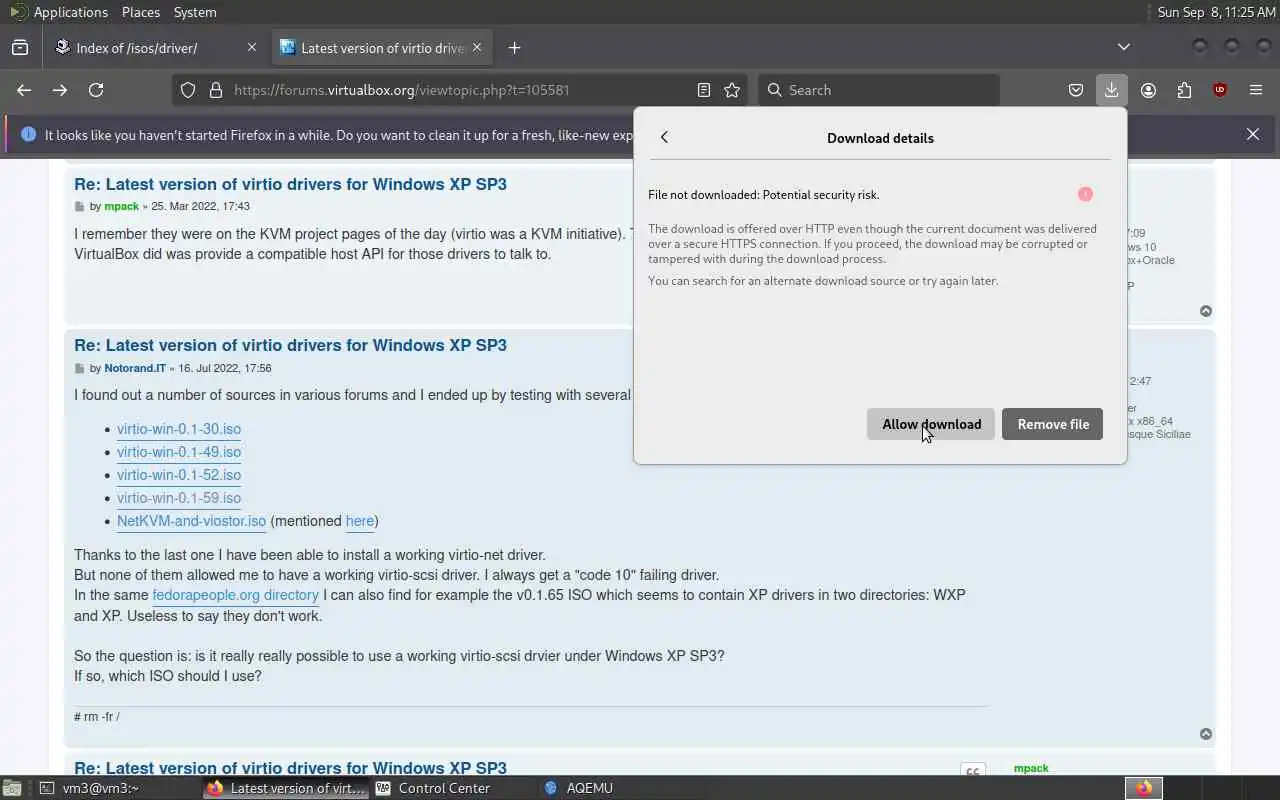Open the NetKVM-and-viostor.iso link

tap(191, 521)
